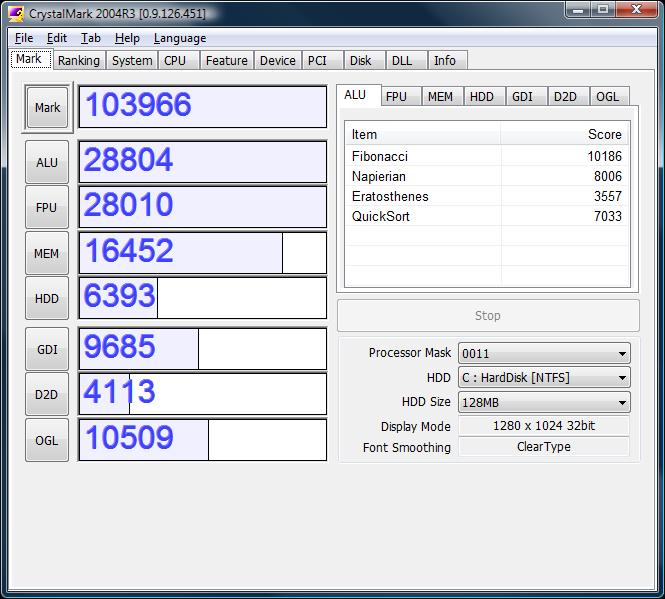Select the Eratosthenes row
Viewport: 665px width, 599px height.
coord(487,196)
